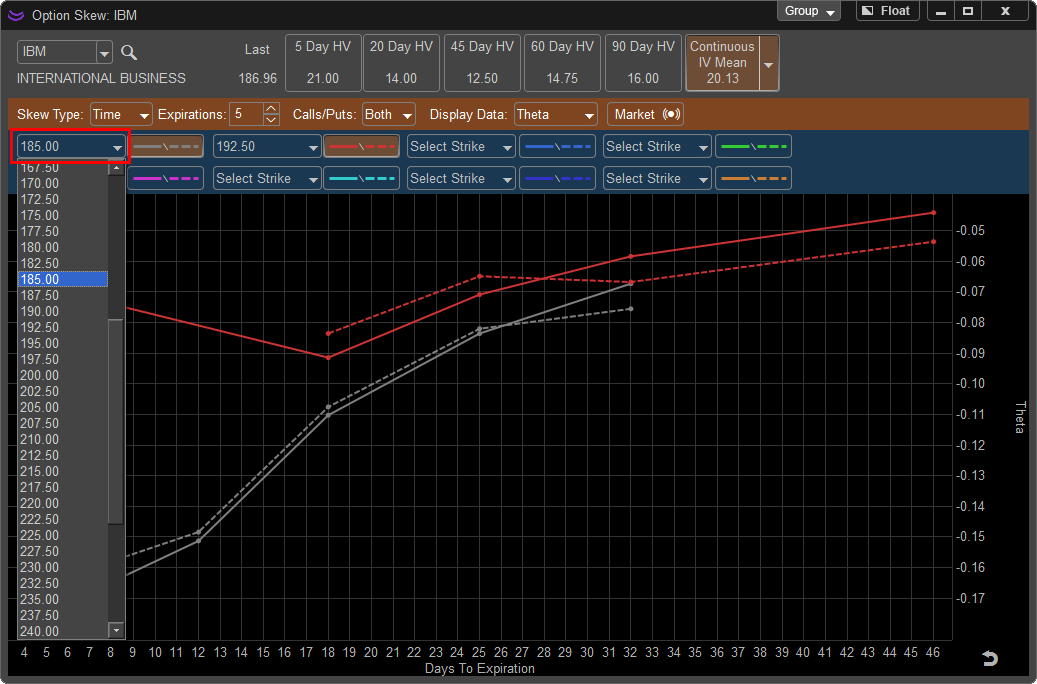Click the green line style swatch

(753, 146)
